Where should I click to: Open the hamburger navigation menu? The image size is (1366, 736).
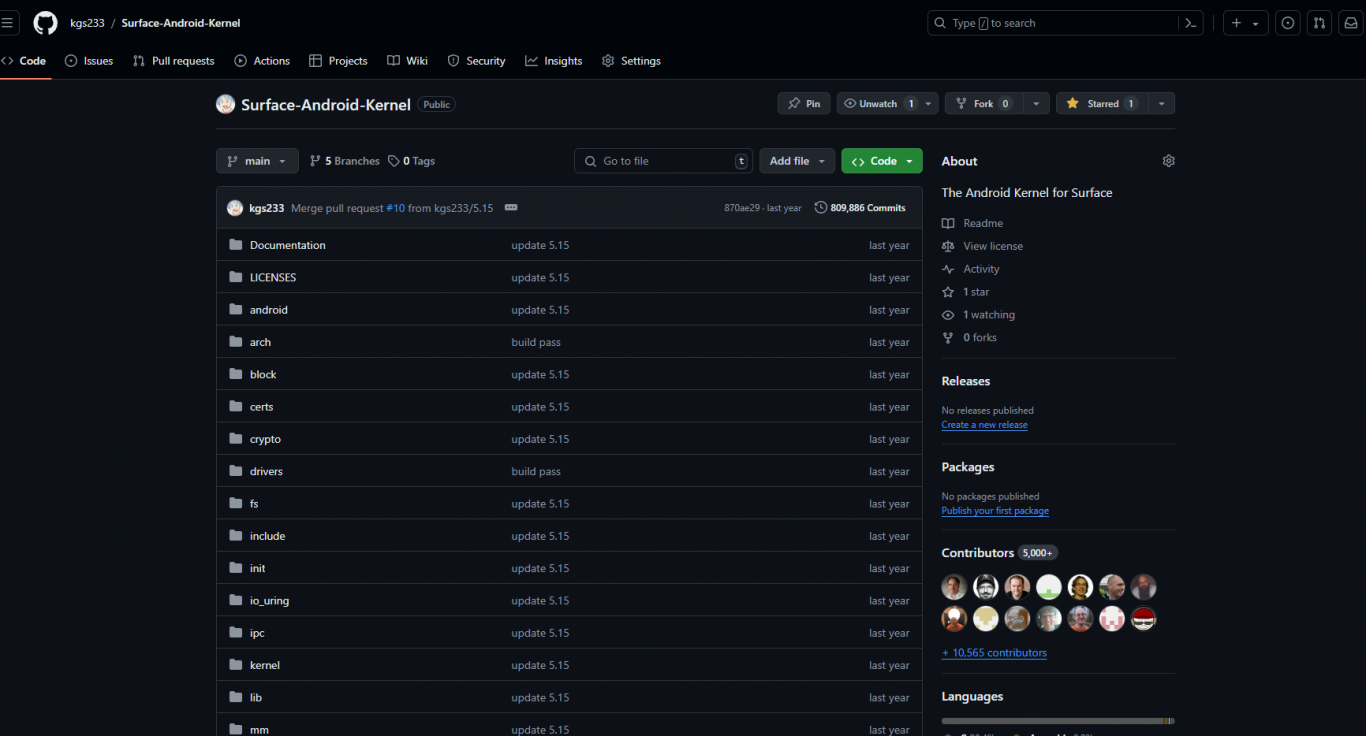tap(7, 23)
